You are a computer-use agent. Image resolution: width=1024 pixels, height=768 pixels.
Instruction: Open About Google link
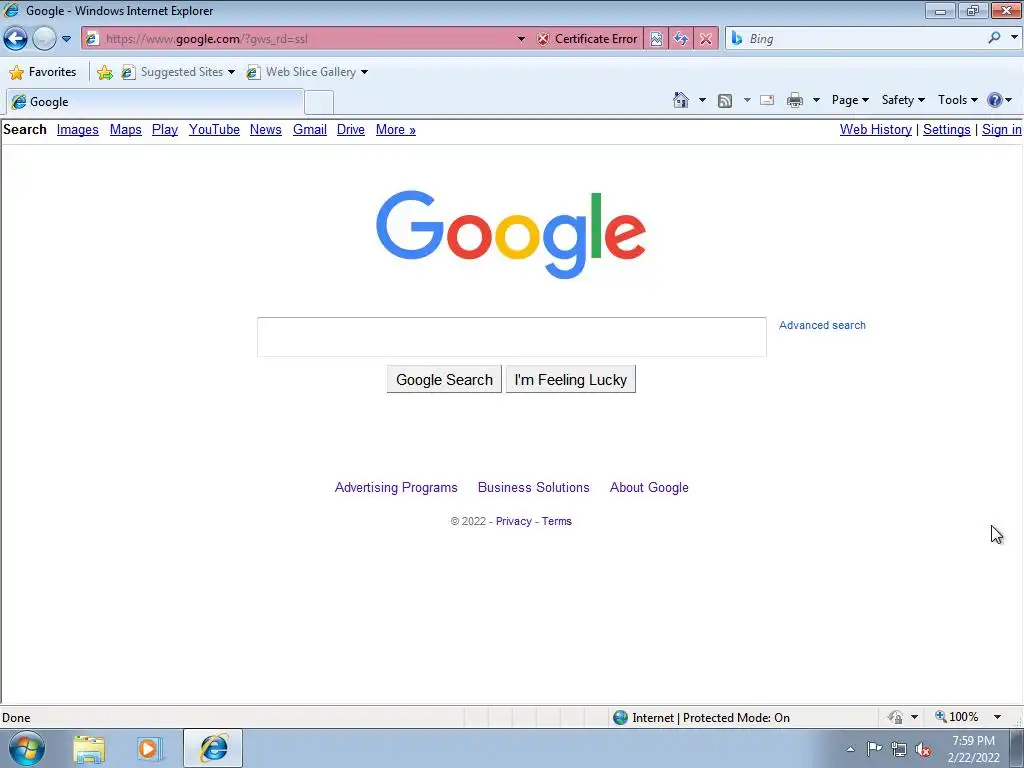point(649,488)
